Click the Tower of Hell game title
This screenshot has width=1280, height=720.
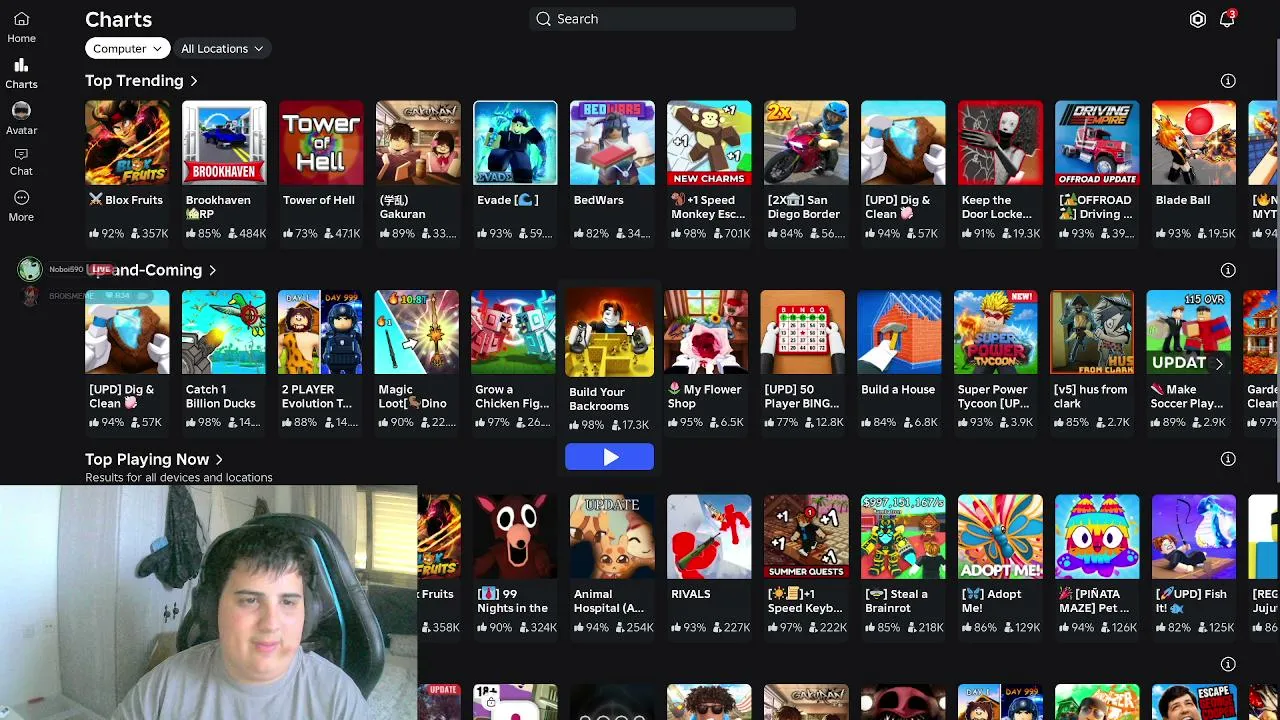(319, 200)
